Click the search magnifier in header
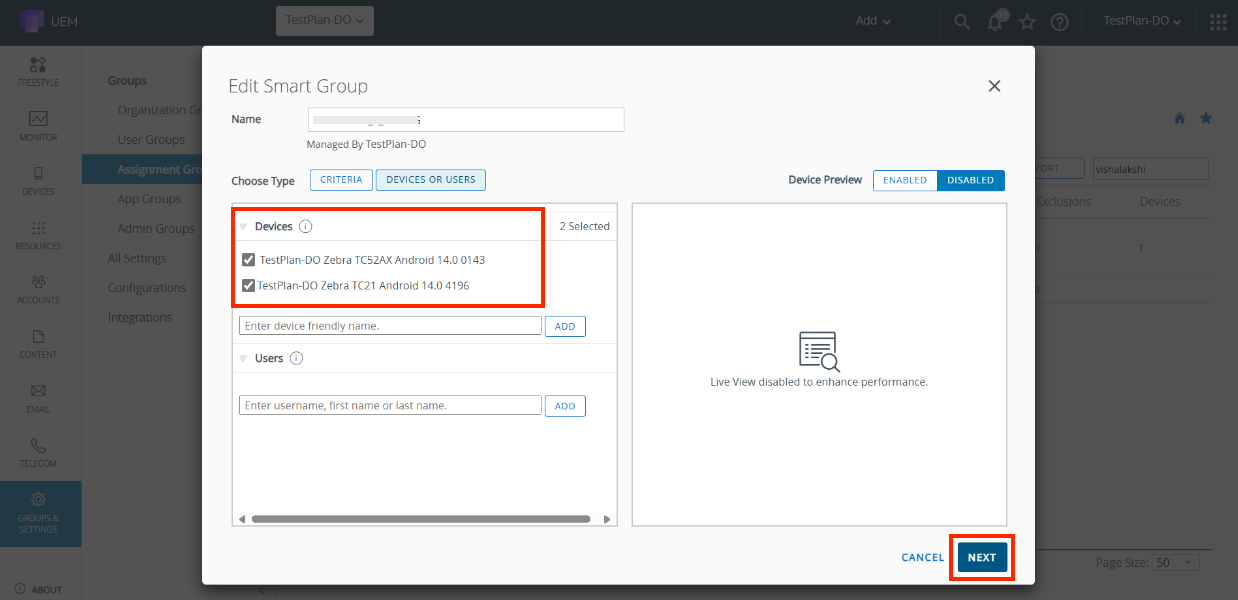The height and width of the screenshot is (600, 1238). tap(962, 22)
